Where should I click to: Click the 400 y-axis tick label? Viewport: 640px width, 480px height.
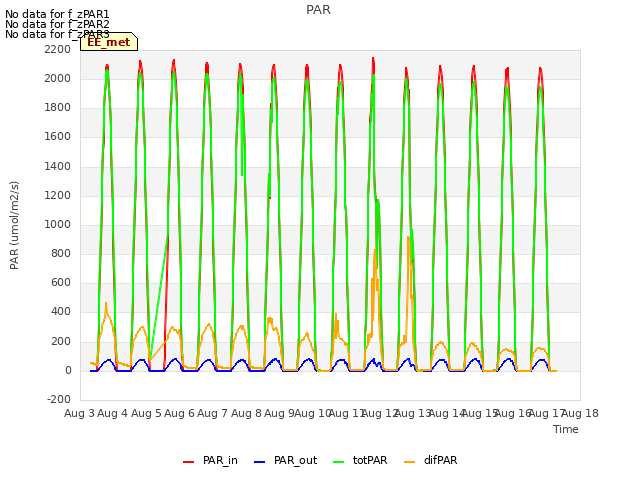pyautogui.click(x=61, y=312)
